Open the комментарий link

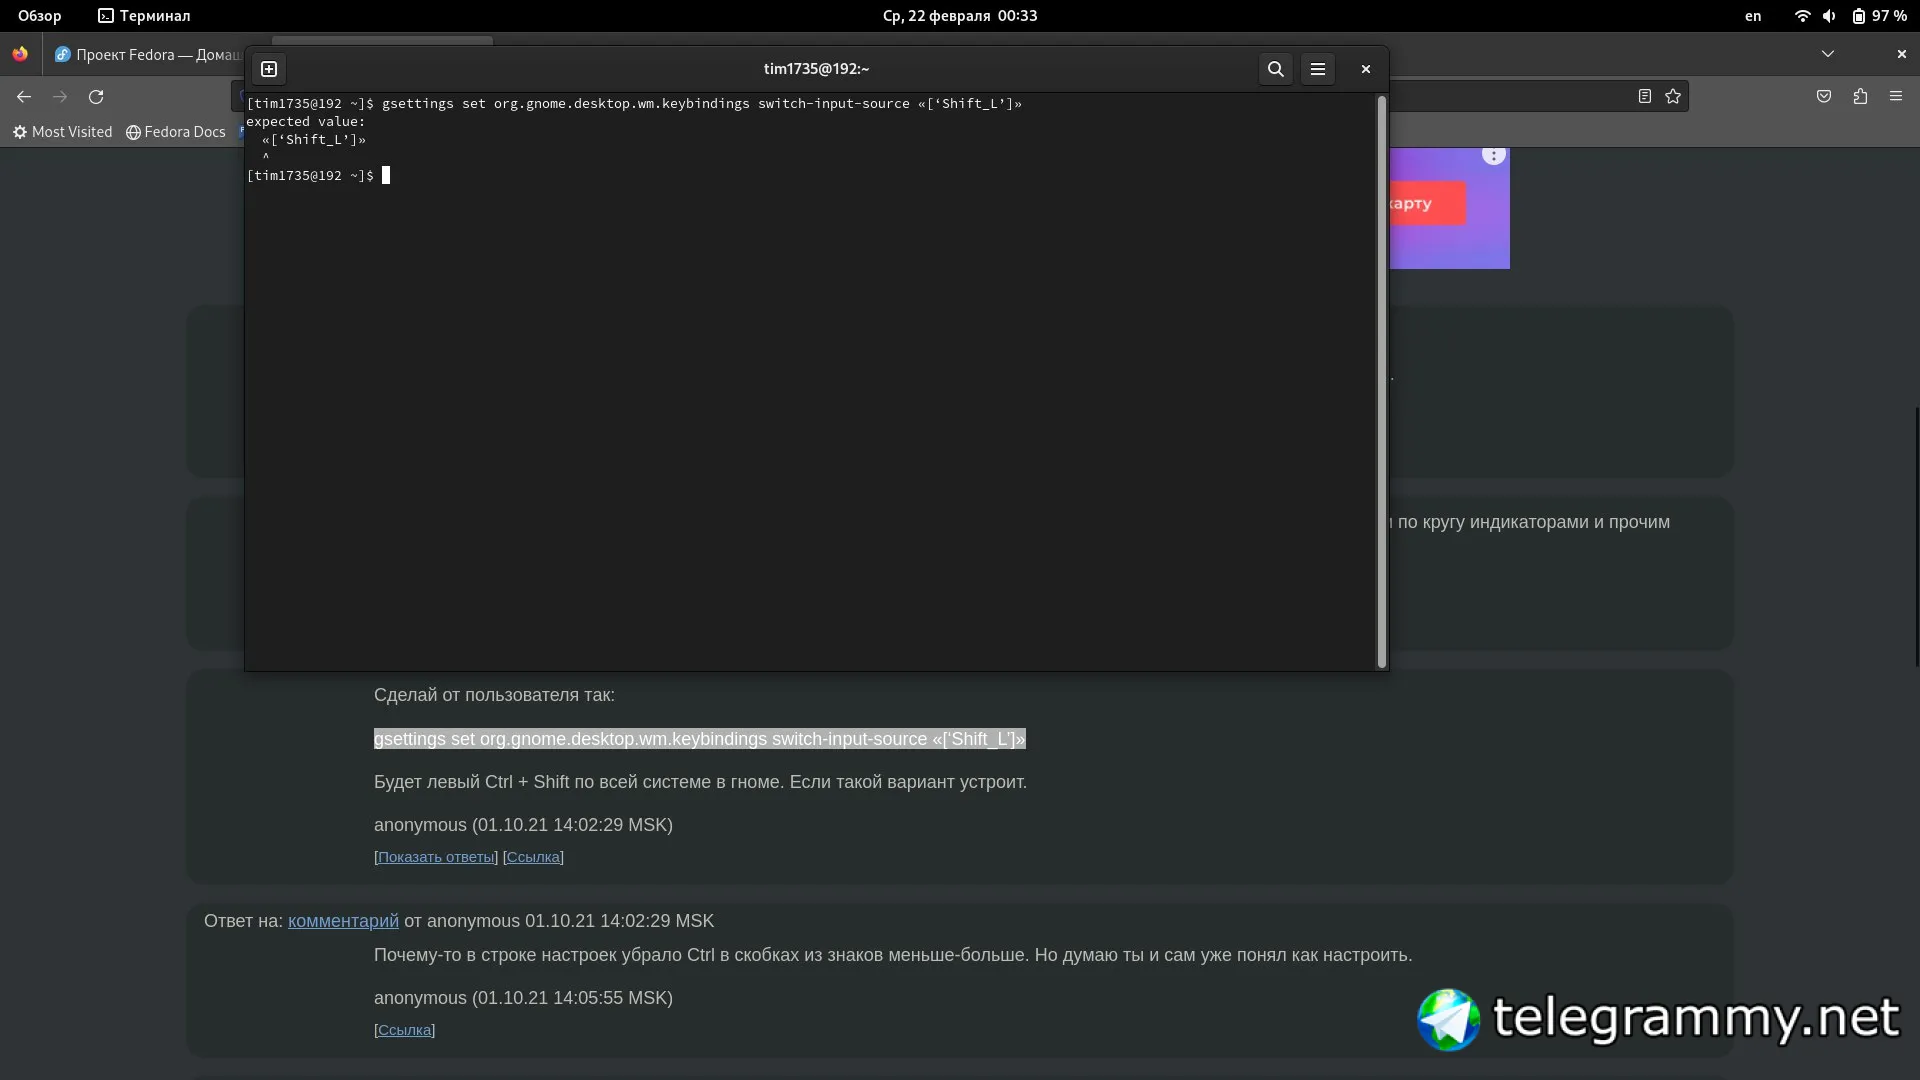coord(343,921)
